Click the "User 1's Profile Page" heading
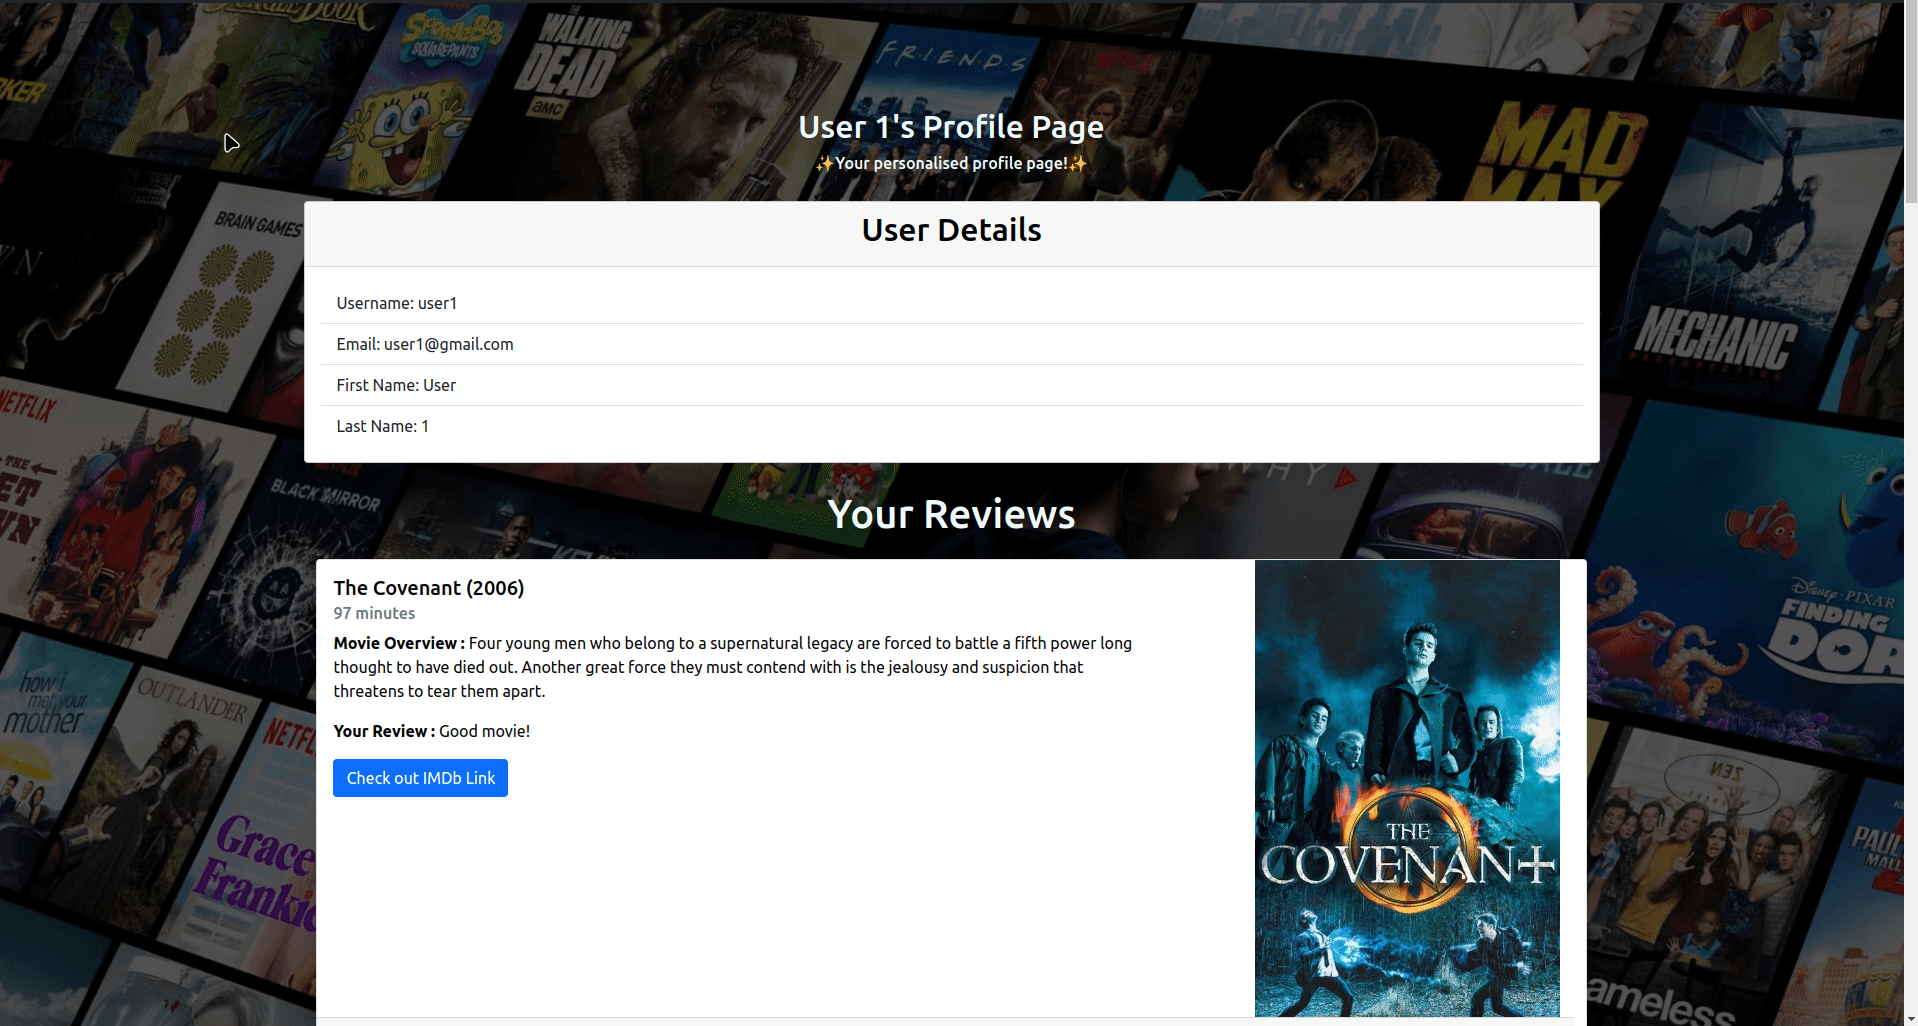 [x=951, y=127]
